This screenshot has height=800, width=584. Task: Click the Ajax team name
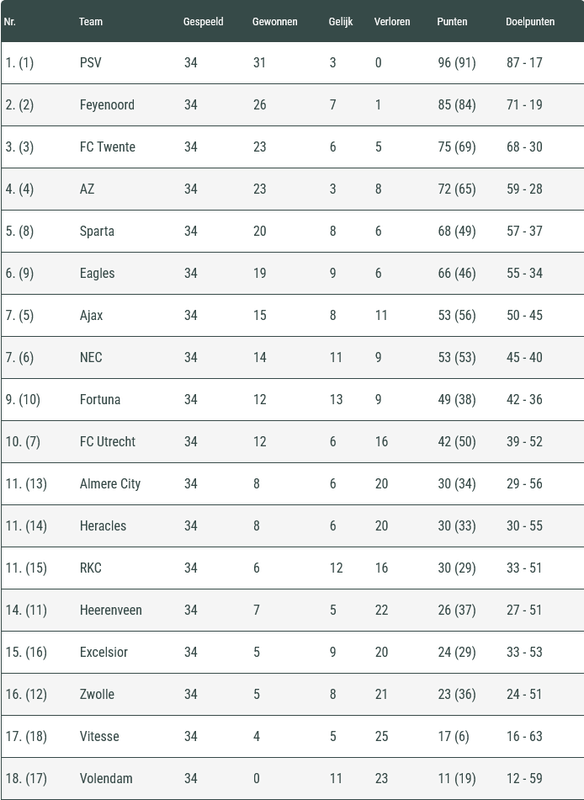point(91,315)
